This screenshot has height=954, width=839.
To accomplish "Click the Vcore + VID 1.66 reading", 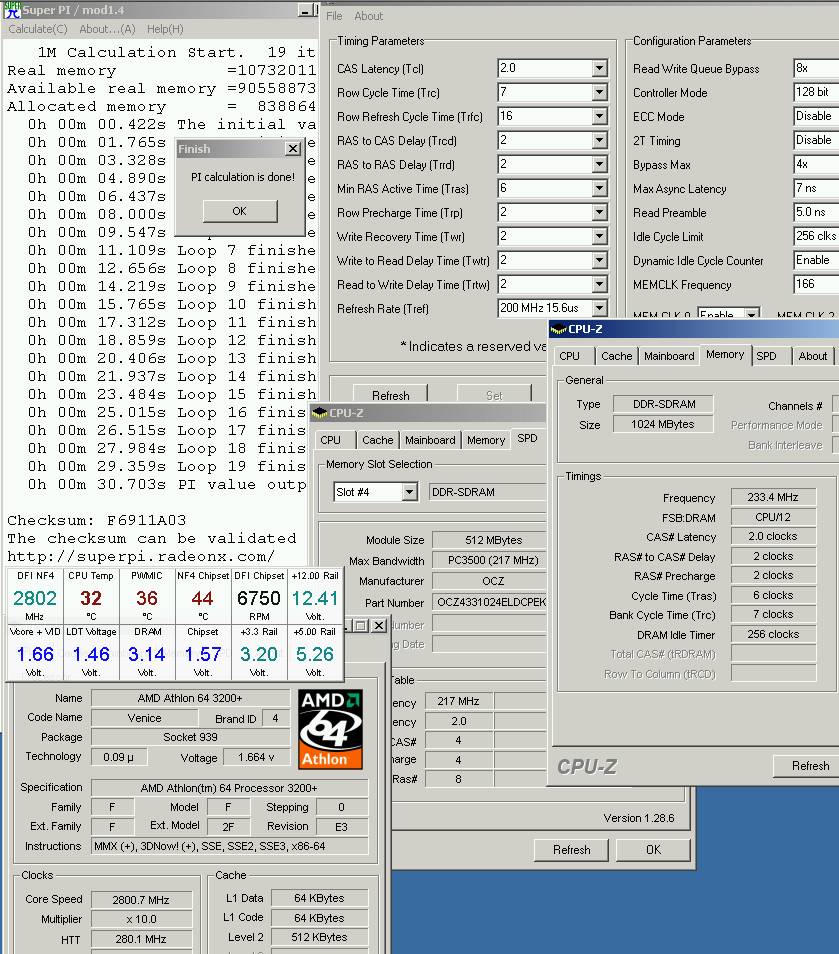I will tap(35, 655).
